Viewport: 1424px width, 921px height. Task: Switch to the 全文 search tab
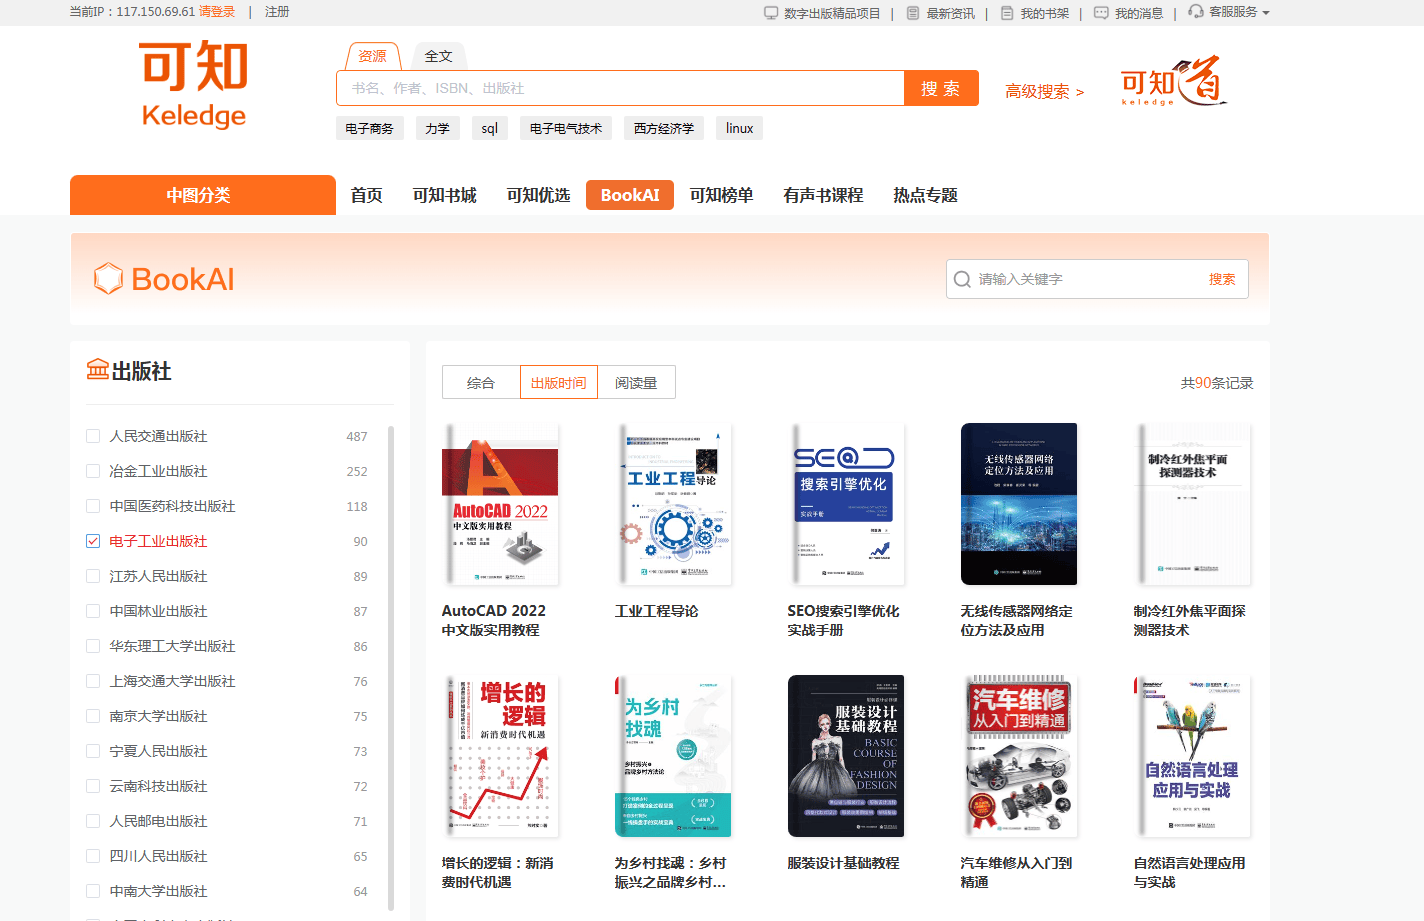click(x=438, y=56)
